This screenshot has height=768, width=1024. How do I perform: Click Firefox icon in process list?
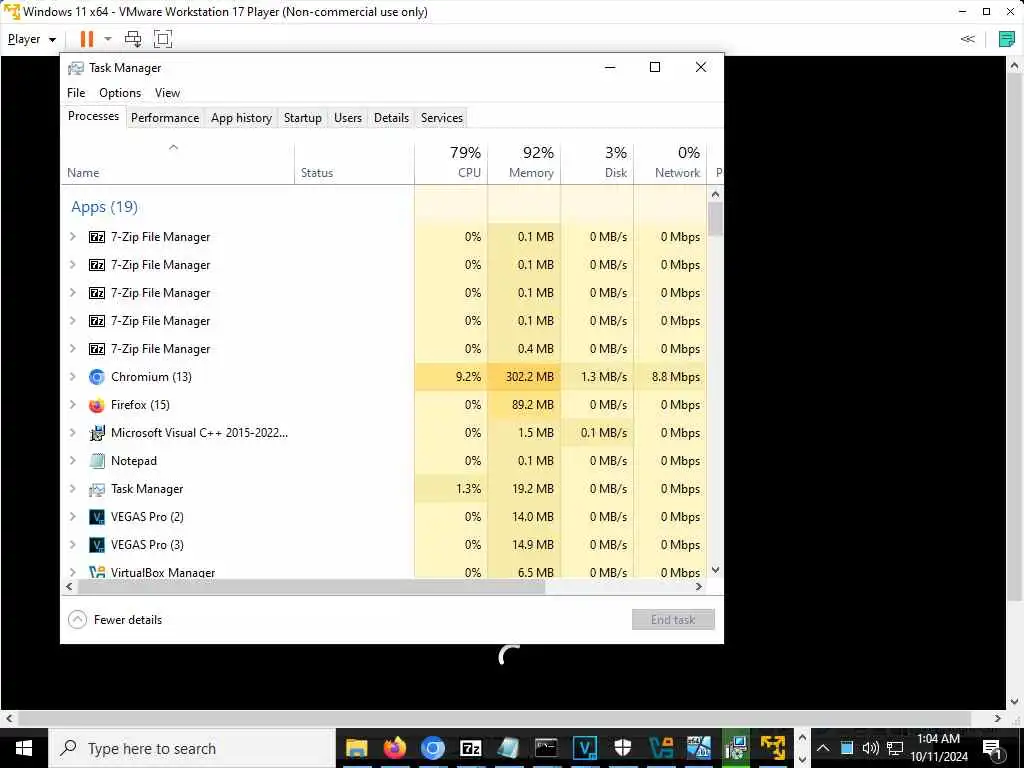[x=97, y=405]
